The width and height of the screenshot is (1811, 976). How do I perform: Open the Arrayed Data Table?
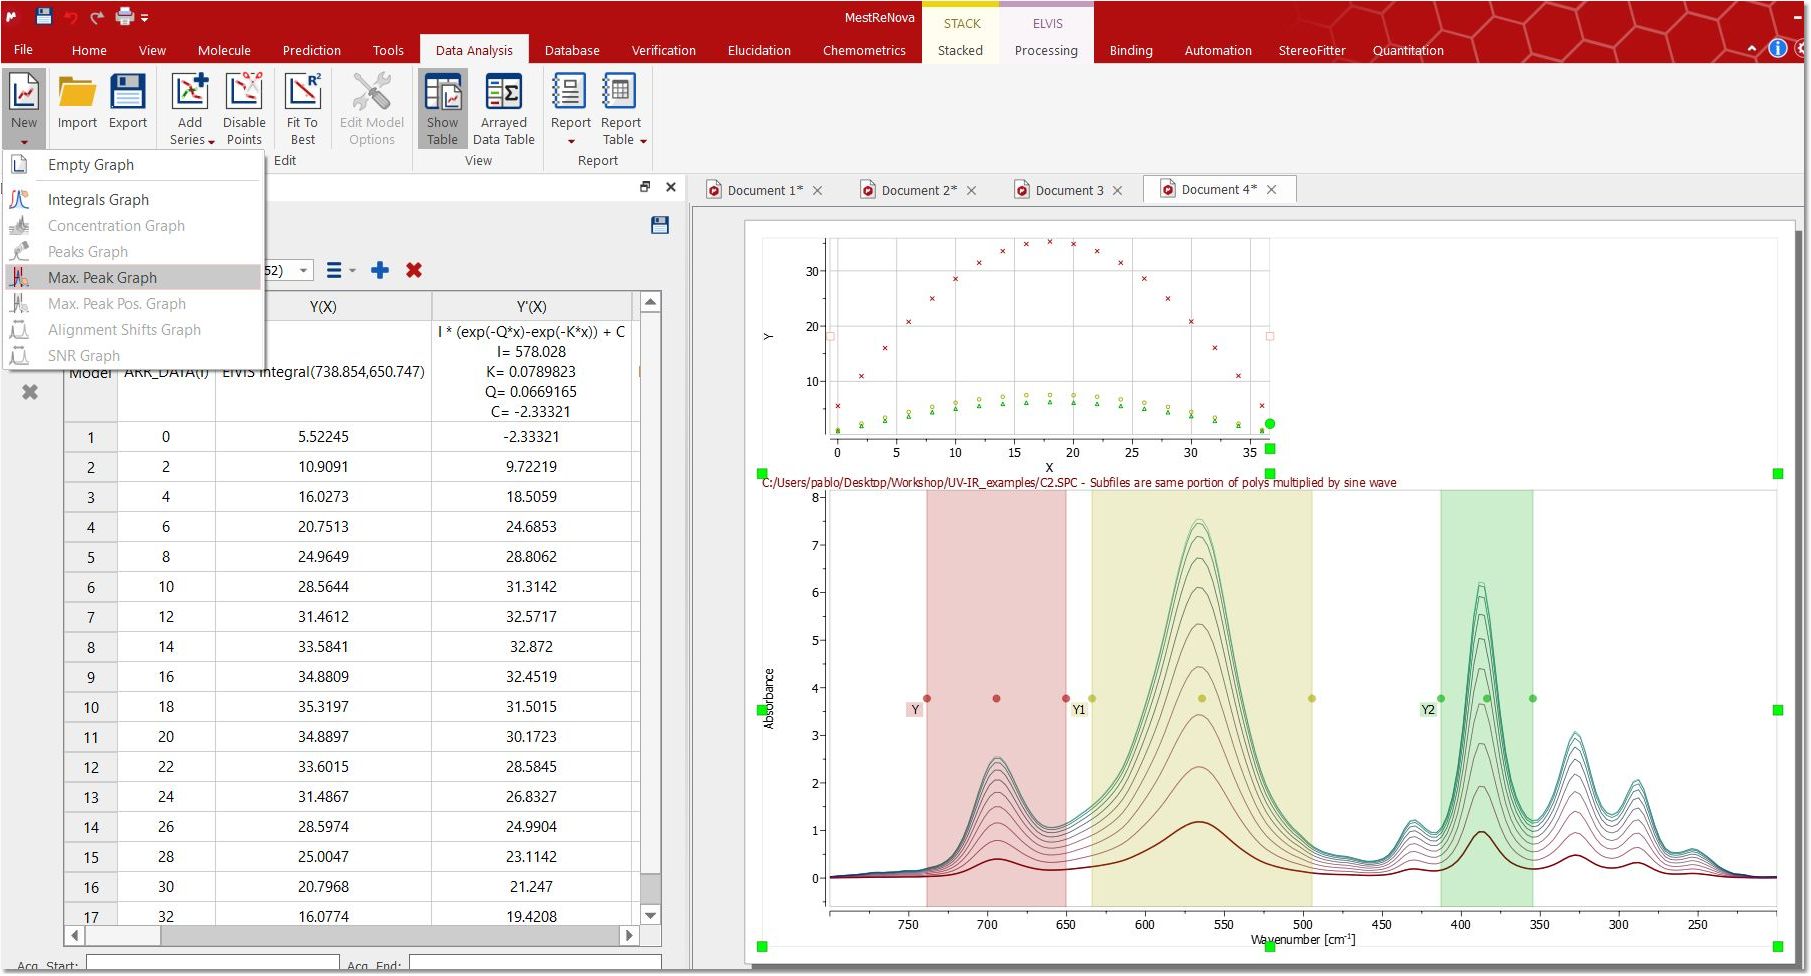(503, 109)
